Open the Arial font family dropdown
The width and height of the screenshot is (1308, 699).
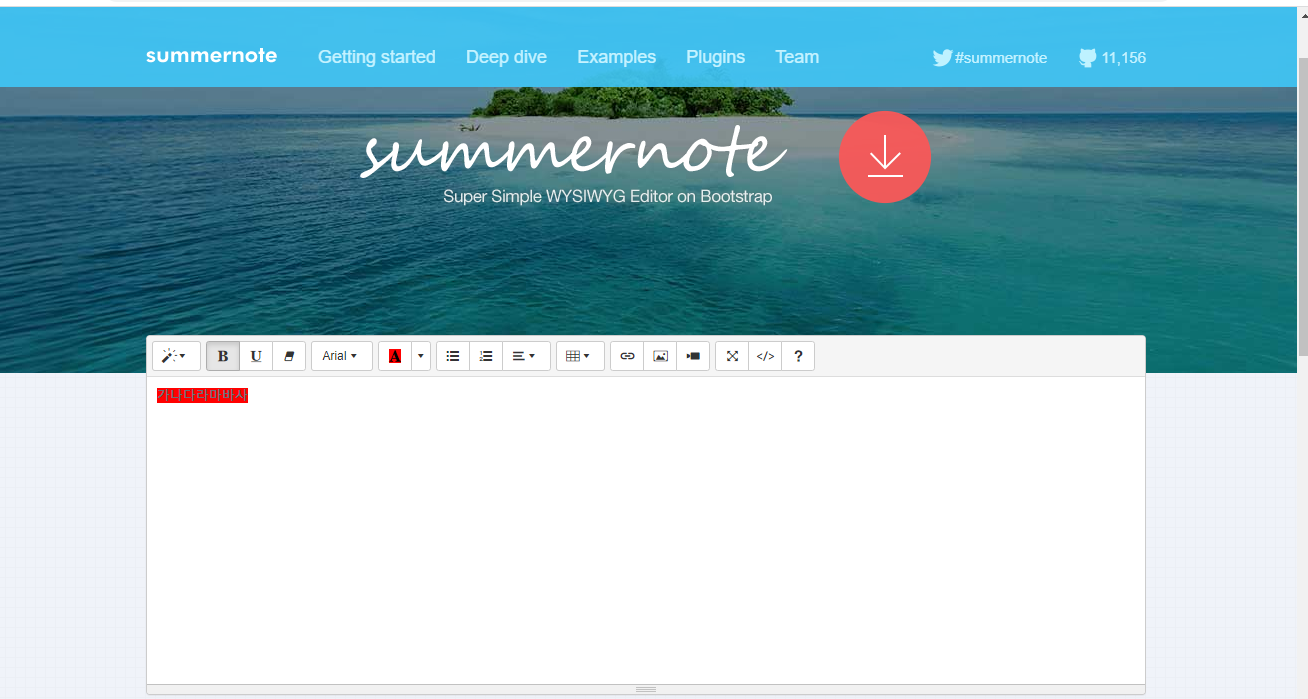point(341,356)
